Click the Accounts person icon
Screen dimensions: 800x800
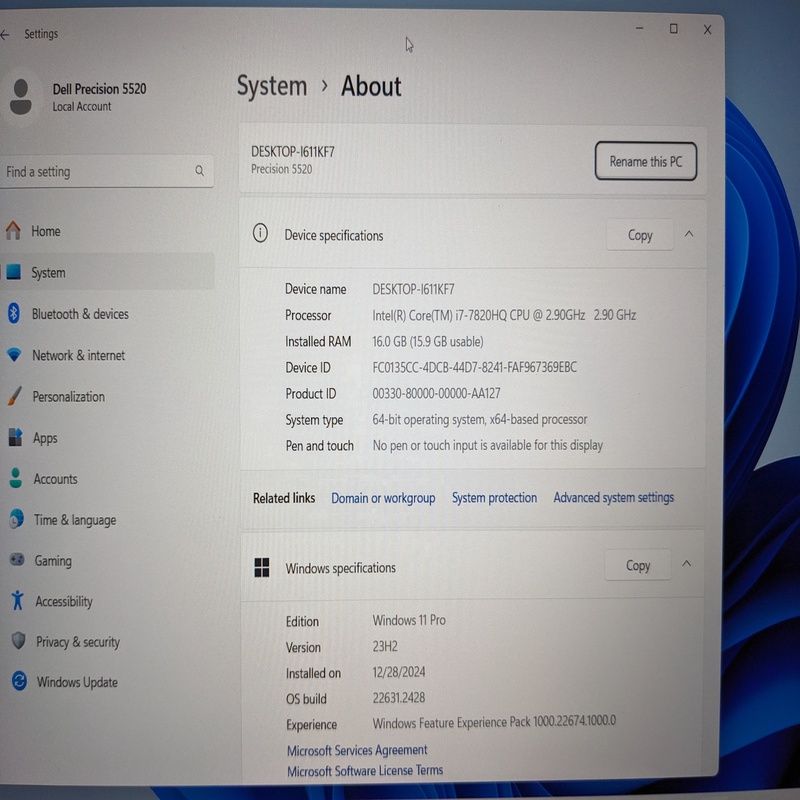click(x=16, y=478)
